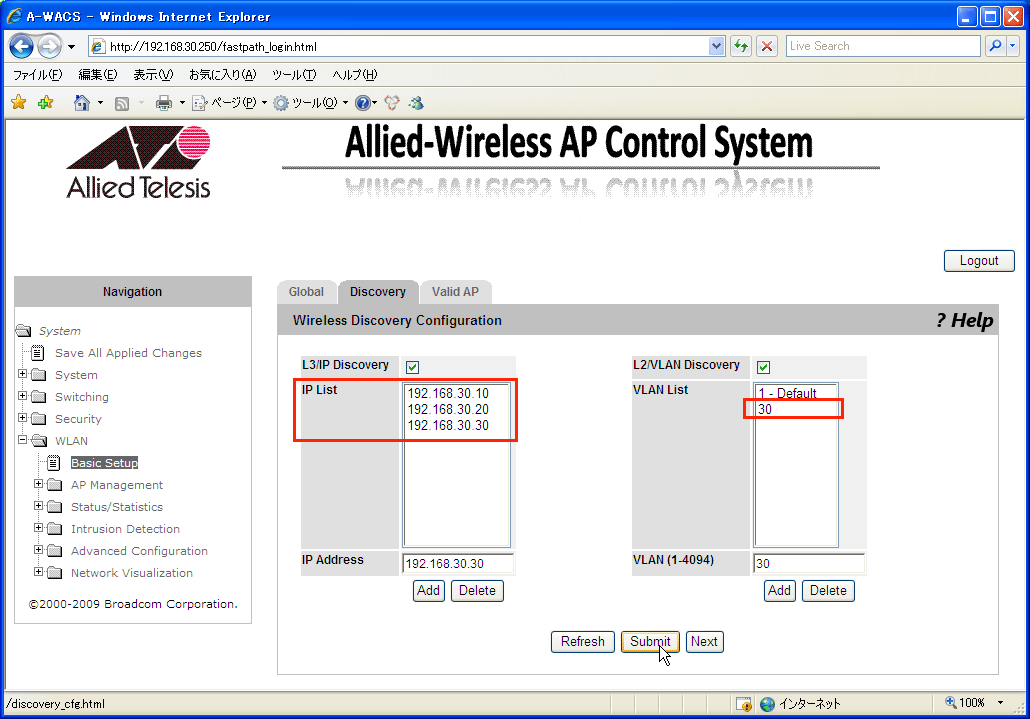Click the VLAN (1-4094) input field
Viewport: 1030px width, 719px height.
tap(809, 563)
